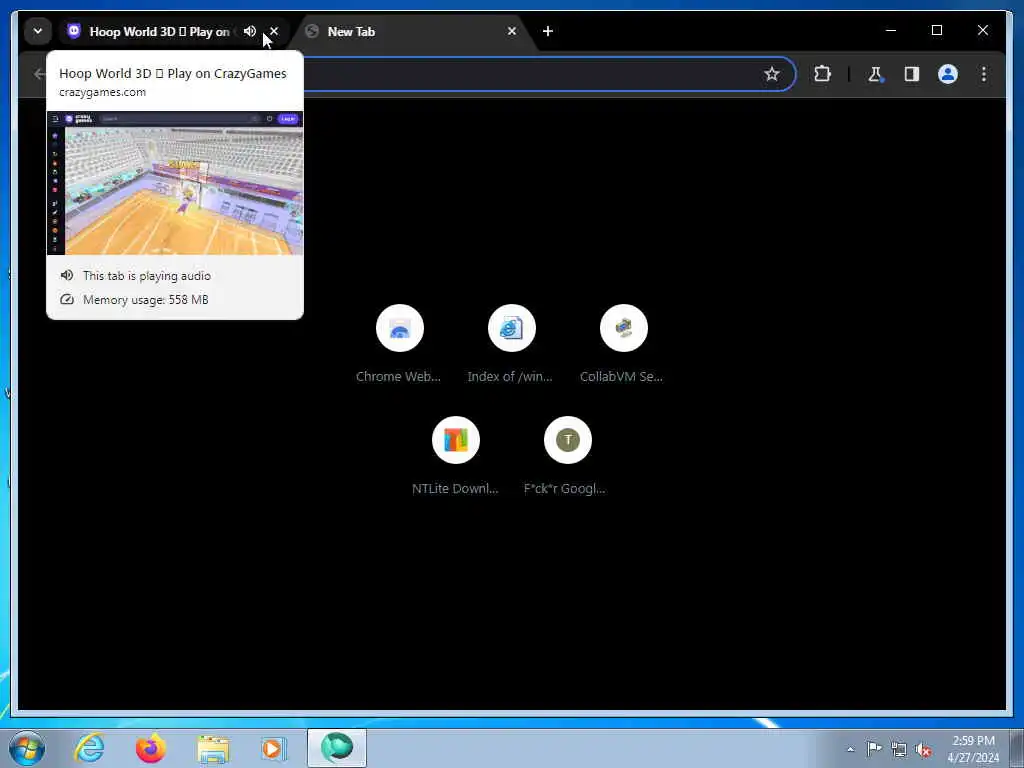
Task: Click the crazygames.com text in tab preview
Action: (x=103, y=92)
